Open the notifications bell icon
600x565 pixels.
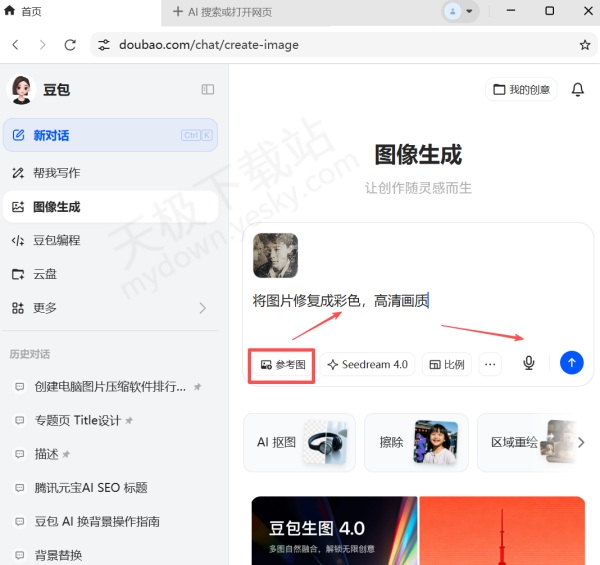577,90
